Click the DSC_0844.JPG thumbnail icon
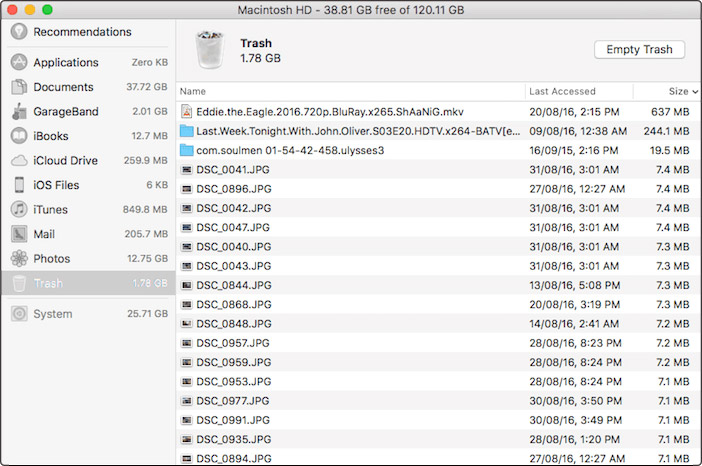Viewport: 702px width, 466px height. 187,285
